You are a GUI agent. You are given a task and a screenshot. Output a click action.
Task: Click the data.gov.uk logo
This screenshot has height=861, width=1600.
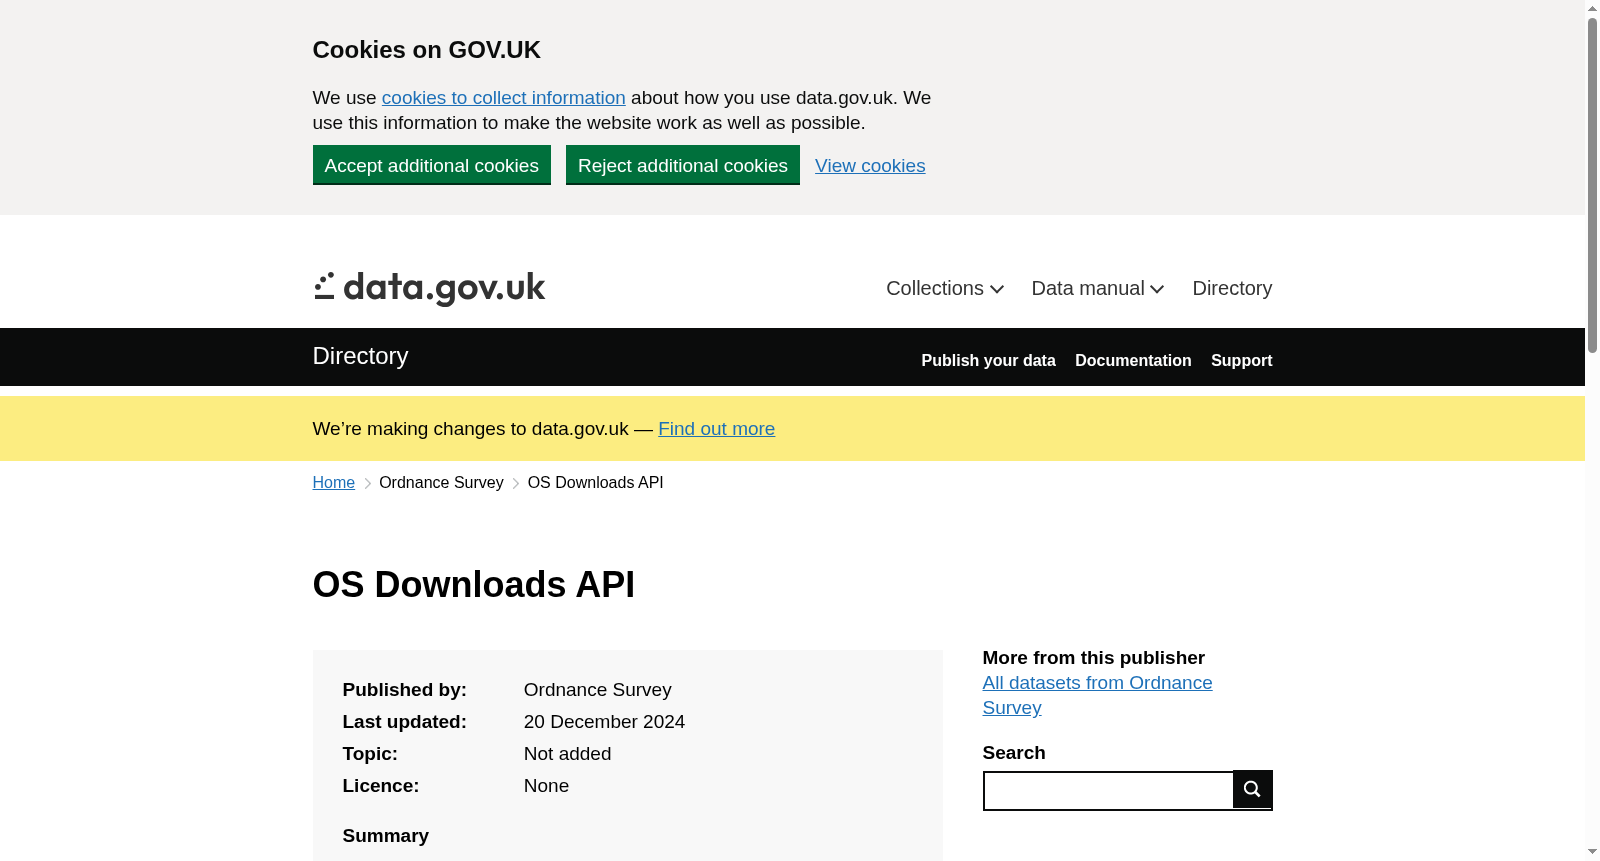click(429, 288)
